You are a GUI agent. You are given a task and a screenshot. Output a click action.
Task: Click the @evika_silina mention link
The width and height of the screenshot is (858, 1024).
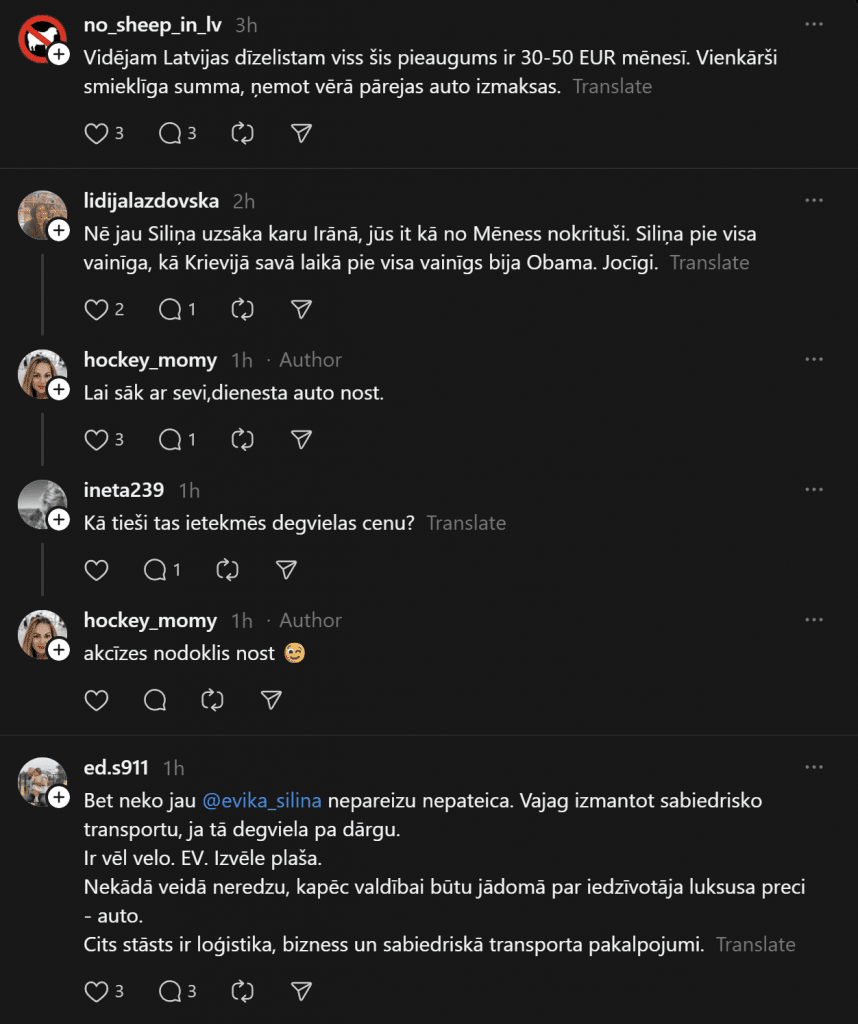pyautogui.click(x=263, y=801)
